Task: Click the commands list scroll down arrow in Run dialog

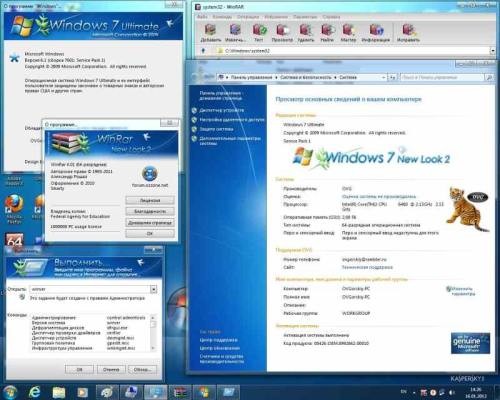Action: tap(153, 348)
